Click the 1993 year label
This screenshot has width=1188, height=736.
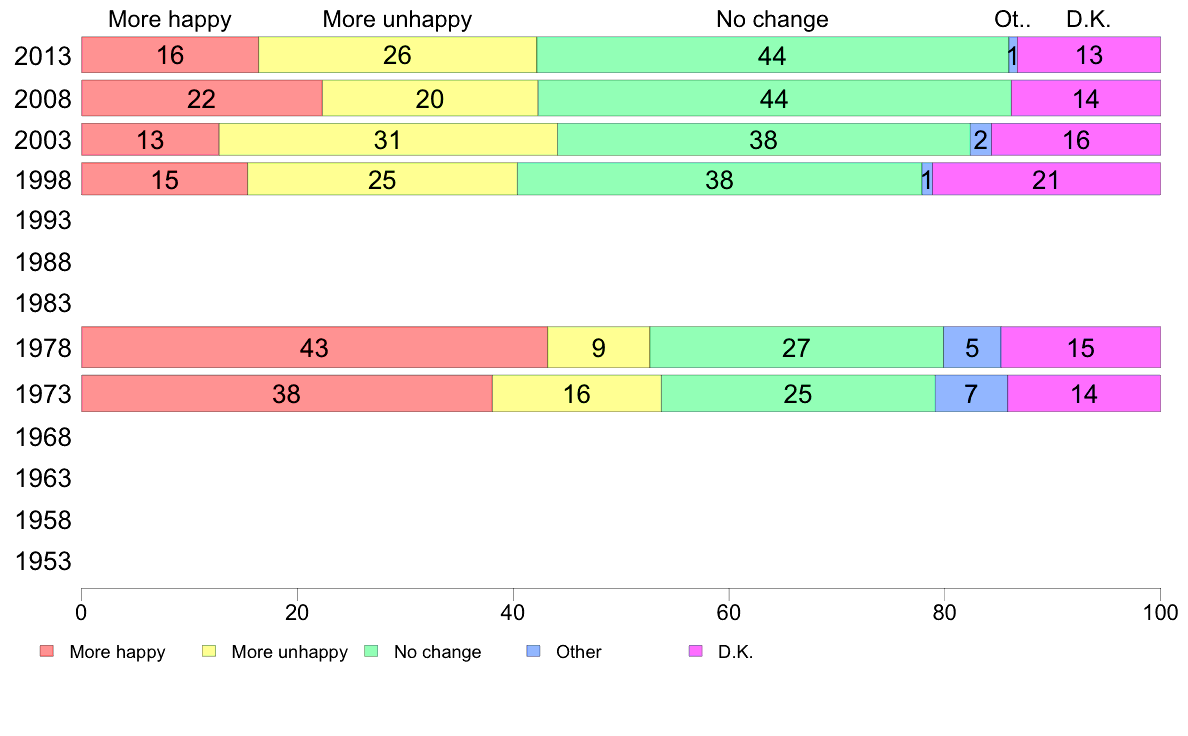[x=43, y=220]
